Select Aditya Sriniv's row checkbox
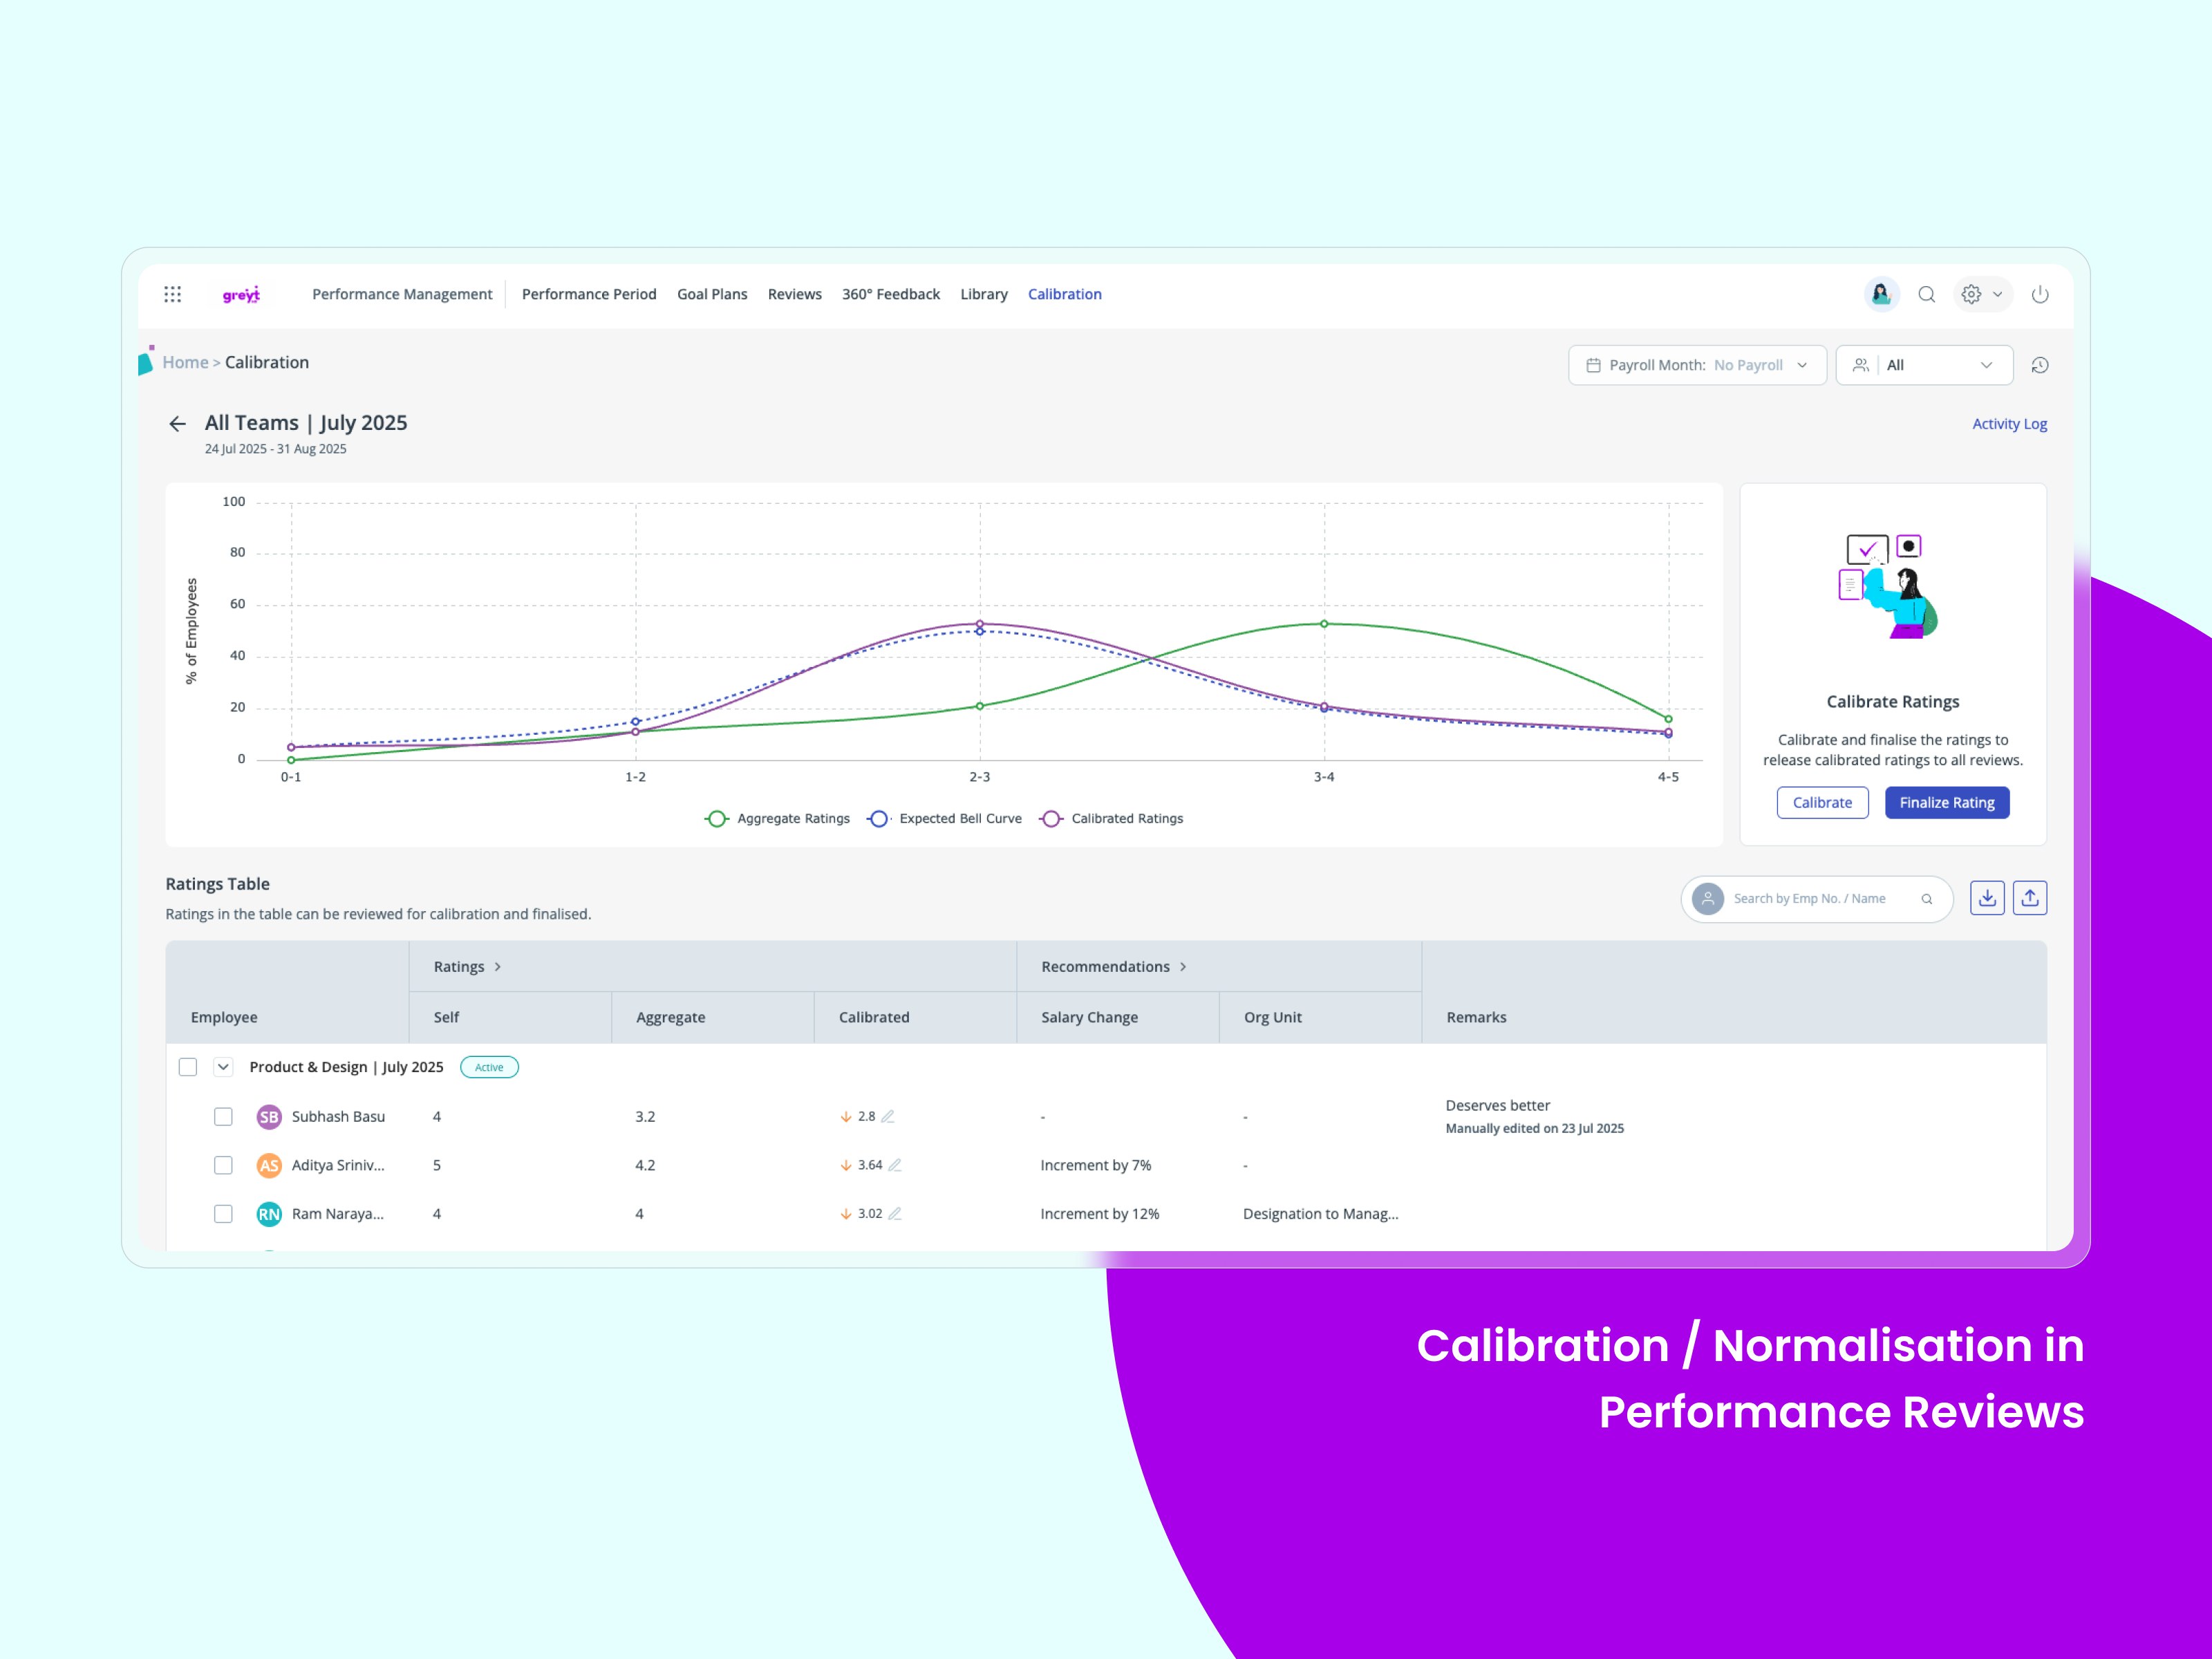Viewport: 2212px width, 1659px height. coord(223,1165)
